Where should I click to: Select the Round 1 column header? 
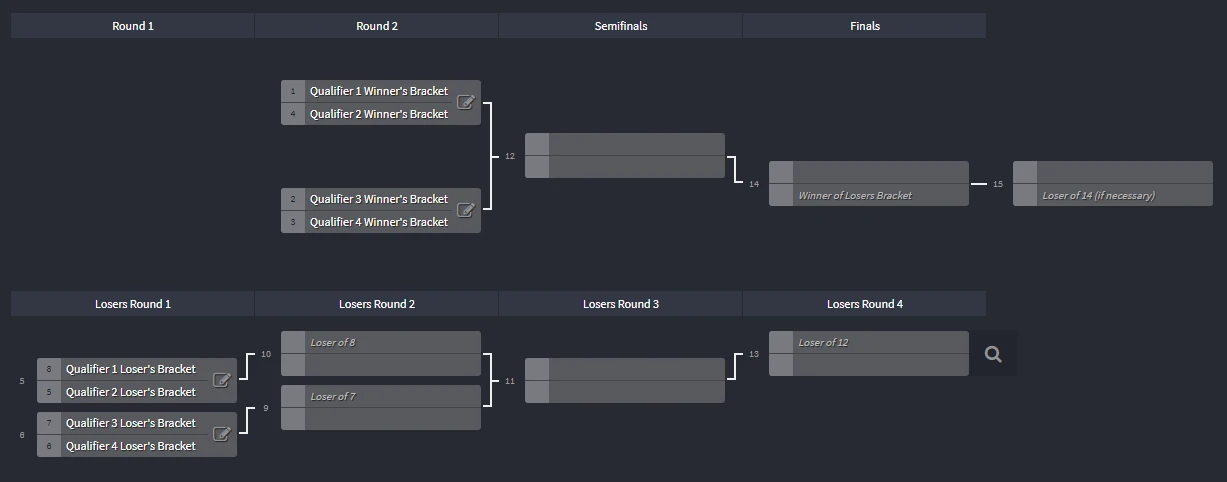[x=133, y=26]
